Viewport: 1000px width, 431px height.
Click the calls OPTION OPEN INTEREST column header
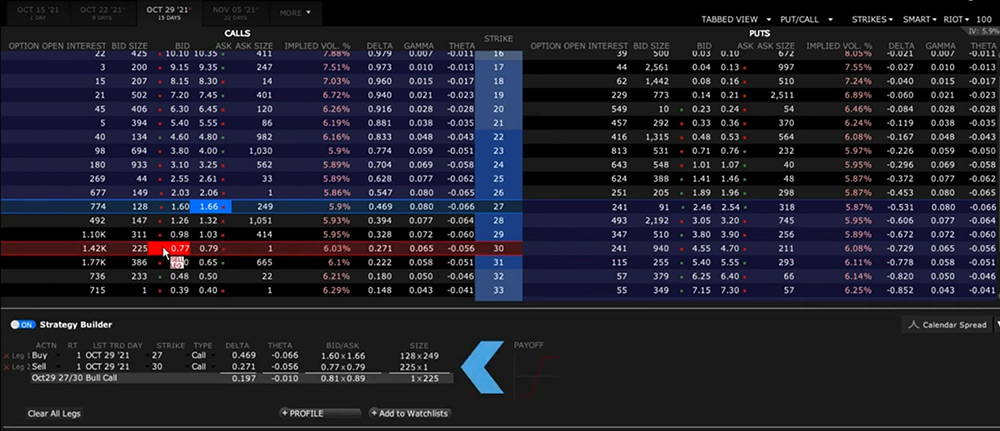pyautogui.click(x=58, y=46)
